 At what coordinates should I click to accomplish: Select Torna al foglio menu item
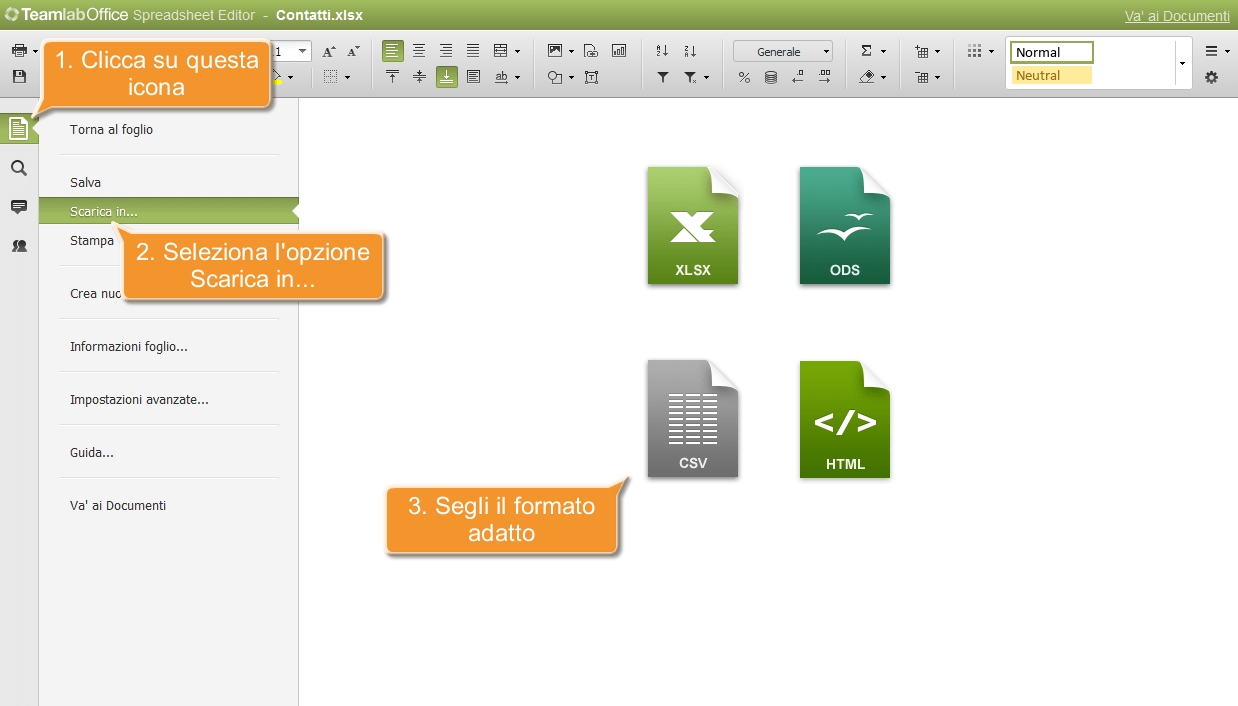click(x=111, y=129)
